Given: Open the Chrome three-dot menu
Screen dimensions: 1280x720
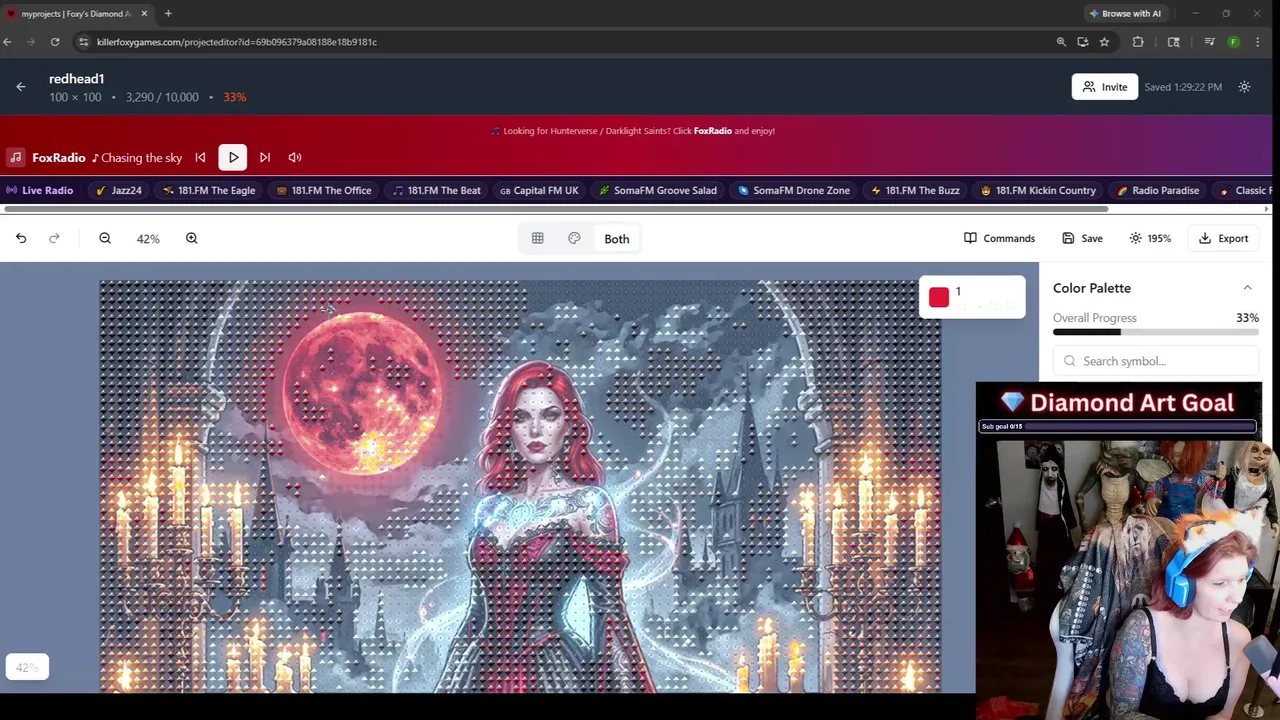Looking at the screenshot, I should coord(1257,42).
